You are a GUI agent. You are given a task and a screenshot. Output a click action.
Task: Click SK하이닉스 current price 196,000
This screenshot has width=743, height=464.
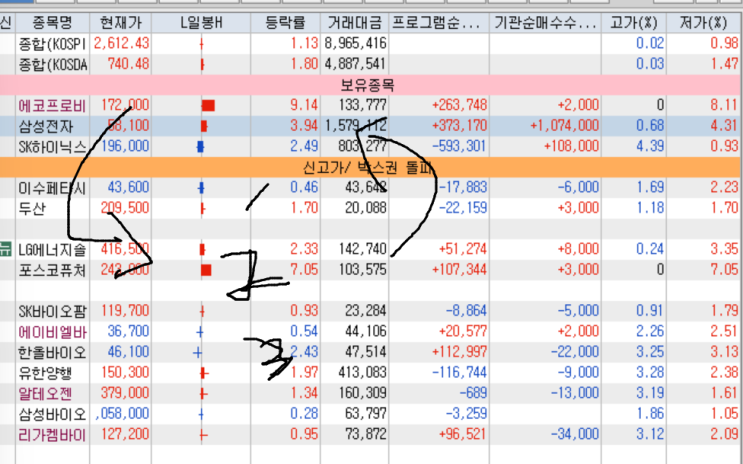[x=125, y=146]
